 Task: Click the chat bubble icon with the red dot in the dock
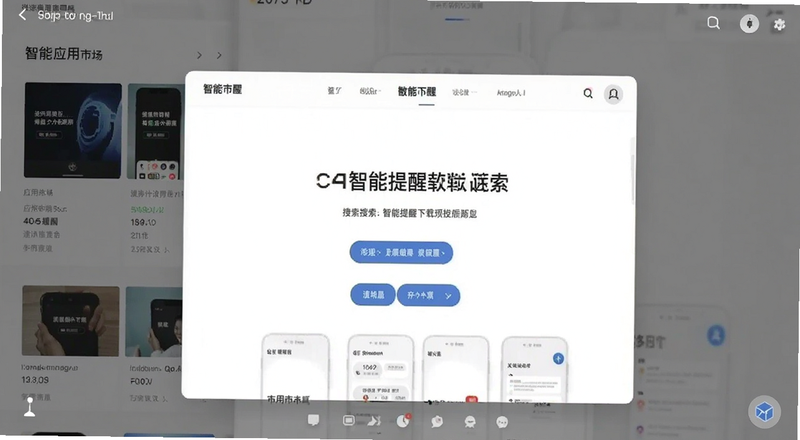(x=437, y=421)
